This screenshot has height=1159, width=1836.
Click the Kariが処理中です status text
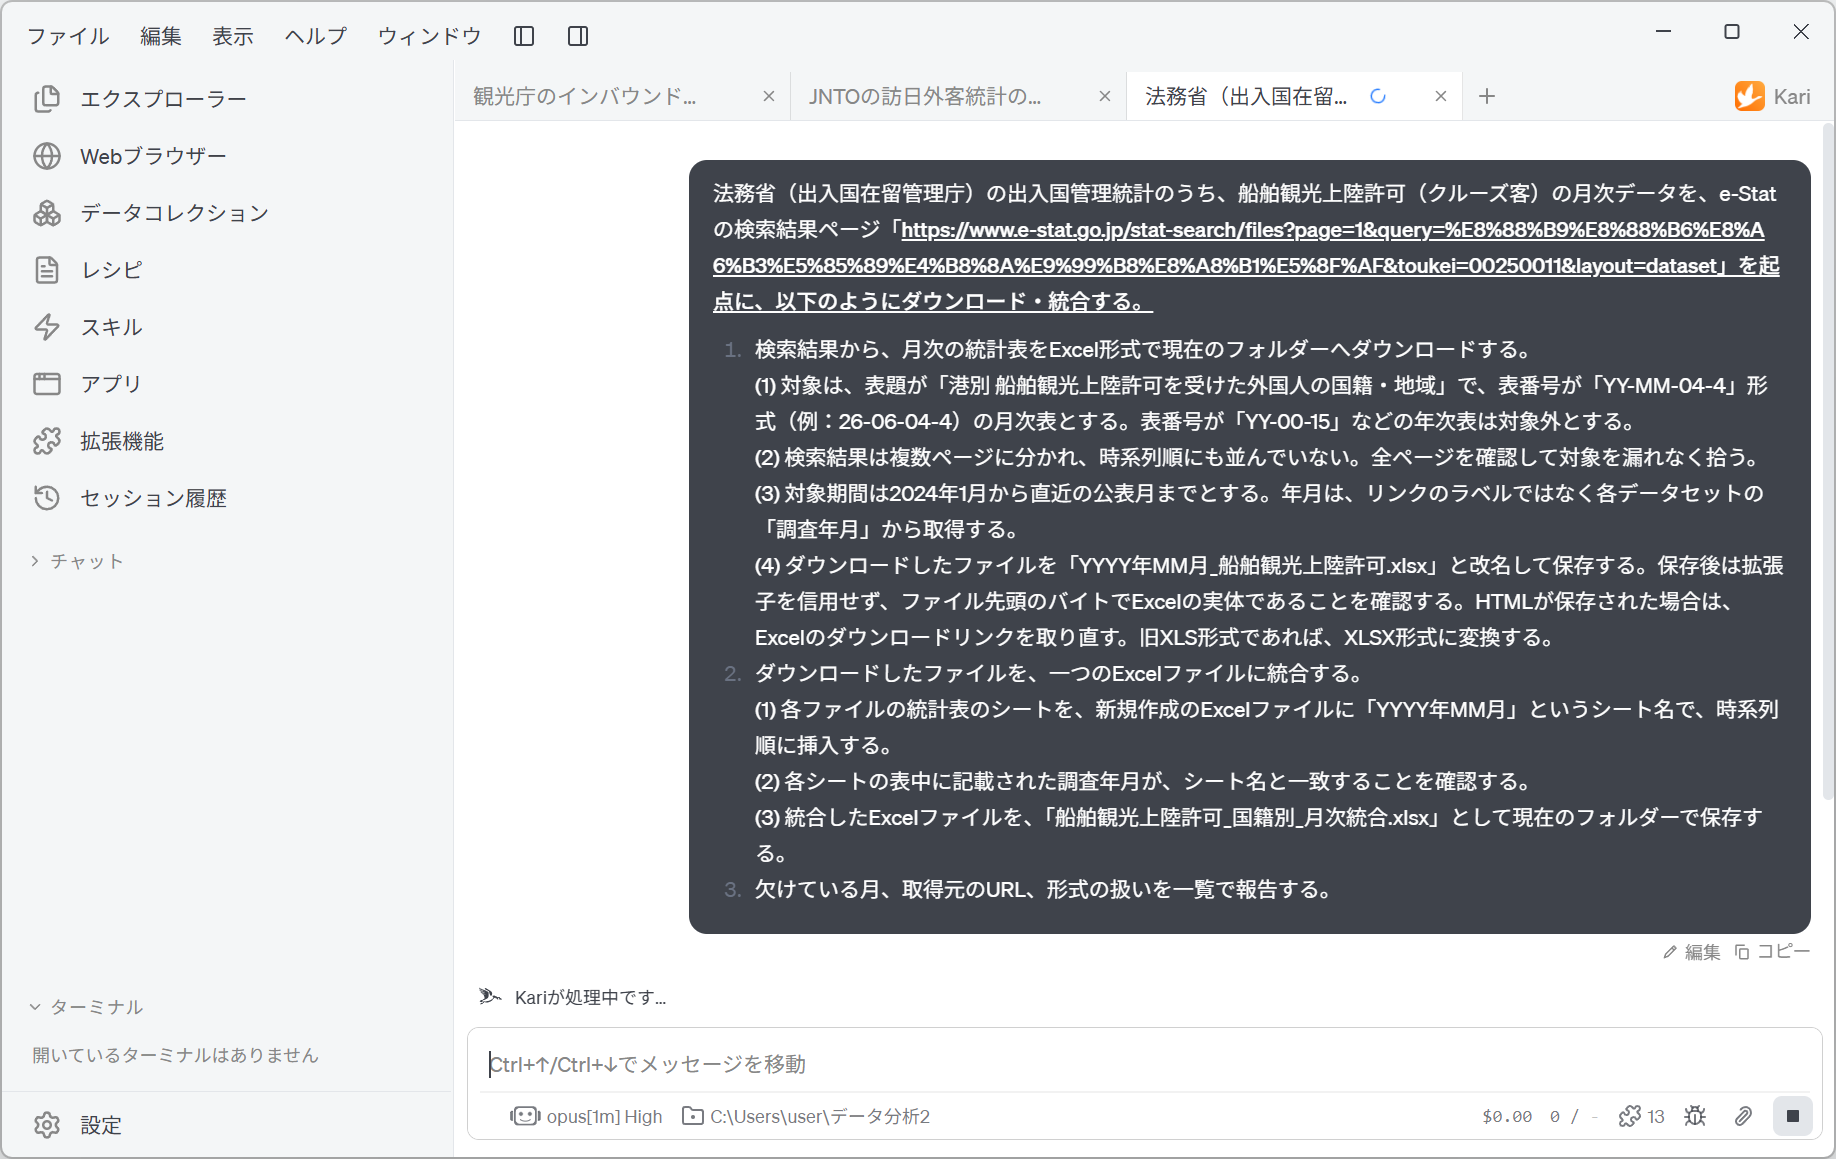coord(590,997)
